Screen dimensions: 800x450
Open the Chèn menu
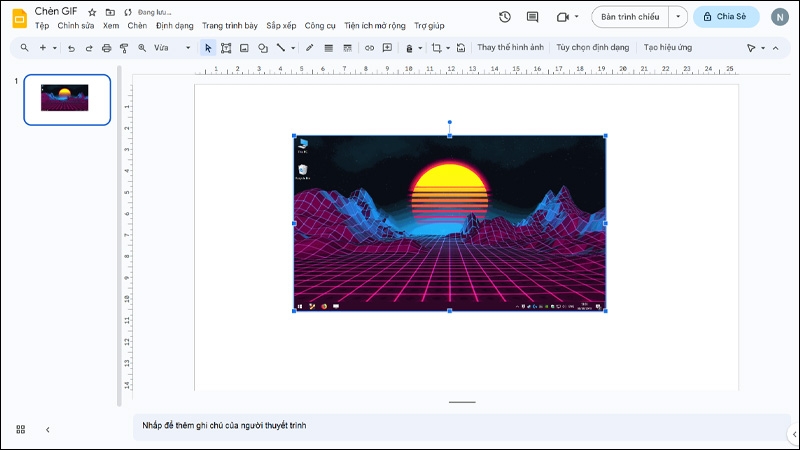(x=137, y=26)
